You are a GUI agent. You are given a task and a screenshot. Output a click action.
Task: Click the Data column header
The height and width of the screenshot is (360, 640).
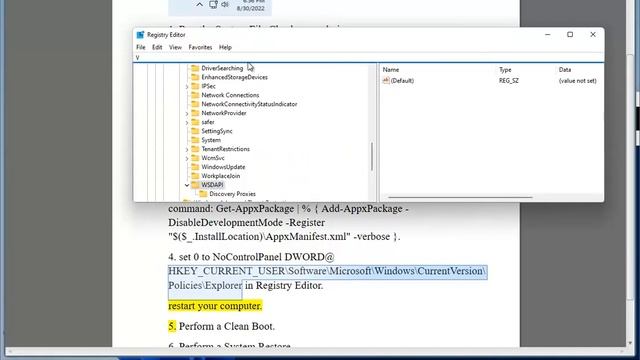[565, 70]
